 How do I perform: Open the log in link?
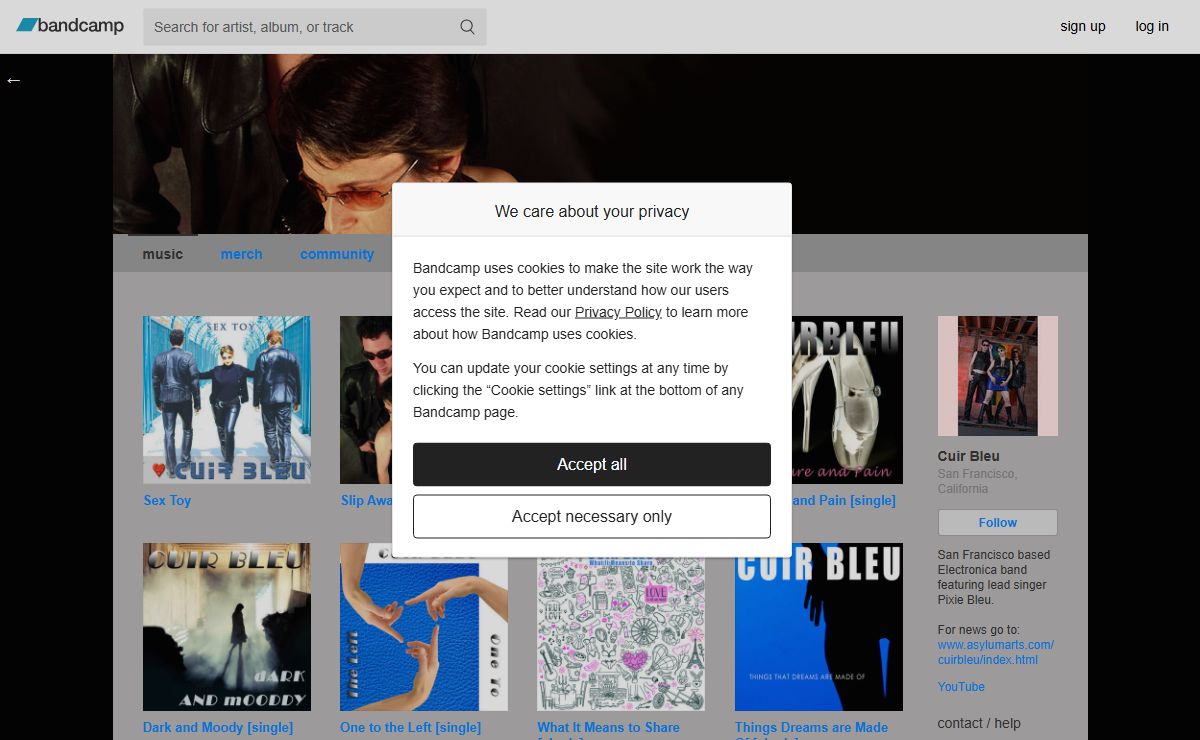(1152, 26)
